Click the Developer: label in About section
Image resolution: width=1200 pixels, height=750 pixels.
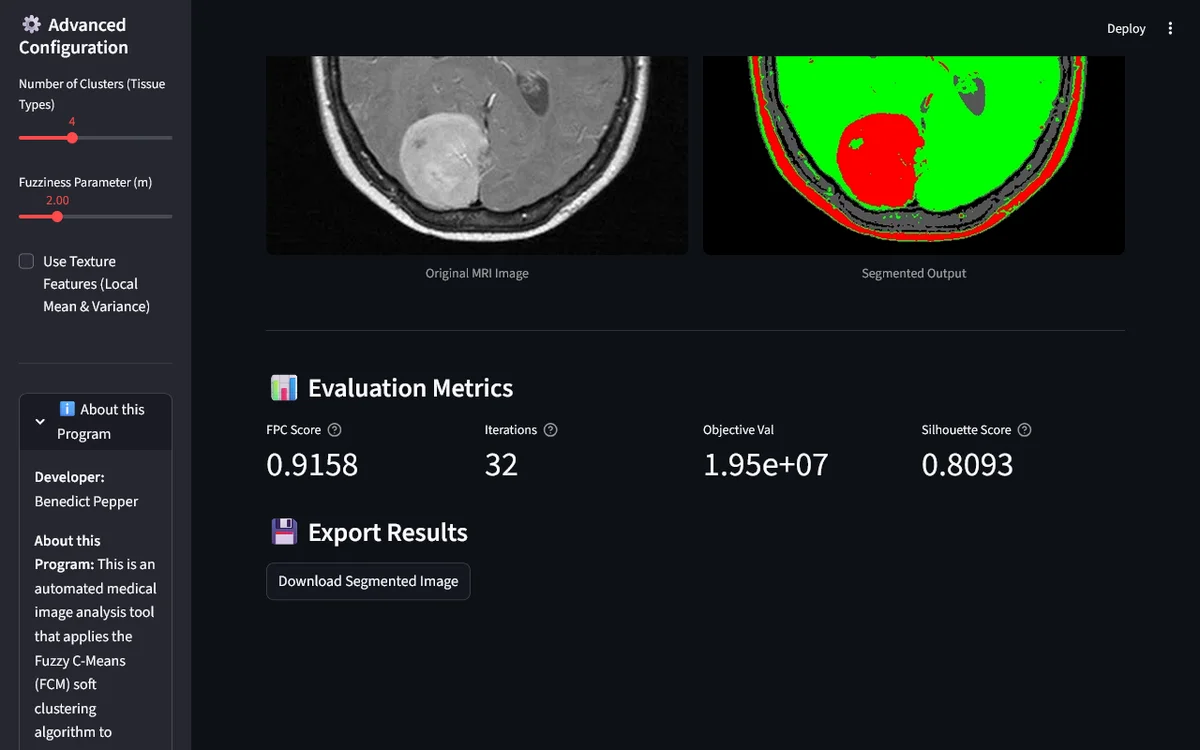click(x=69, y=477)
